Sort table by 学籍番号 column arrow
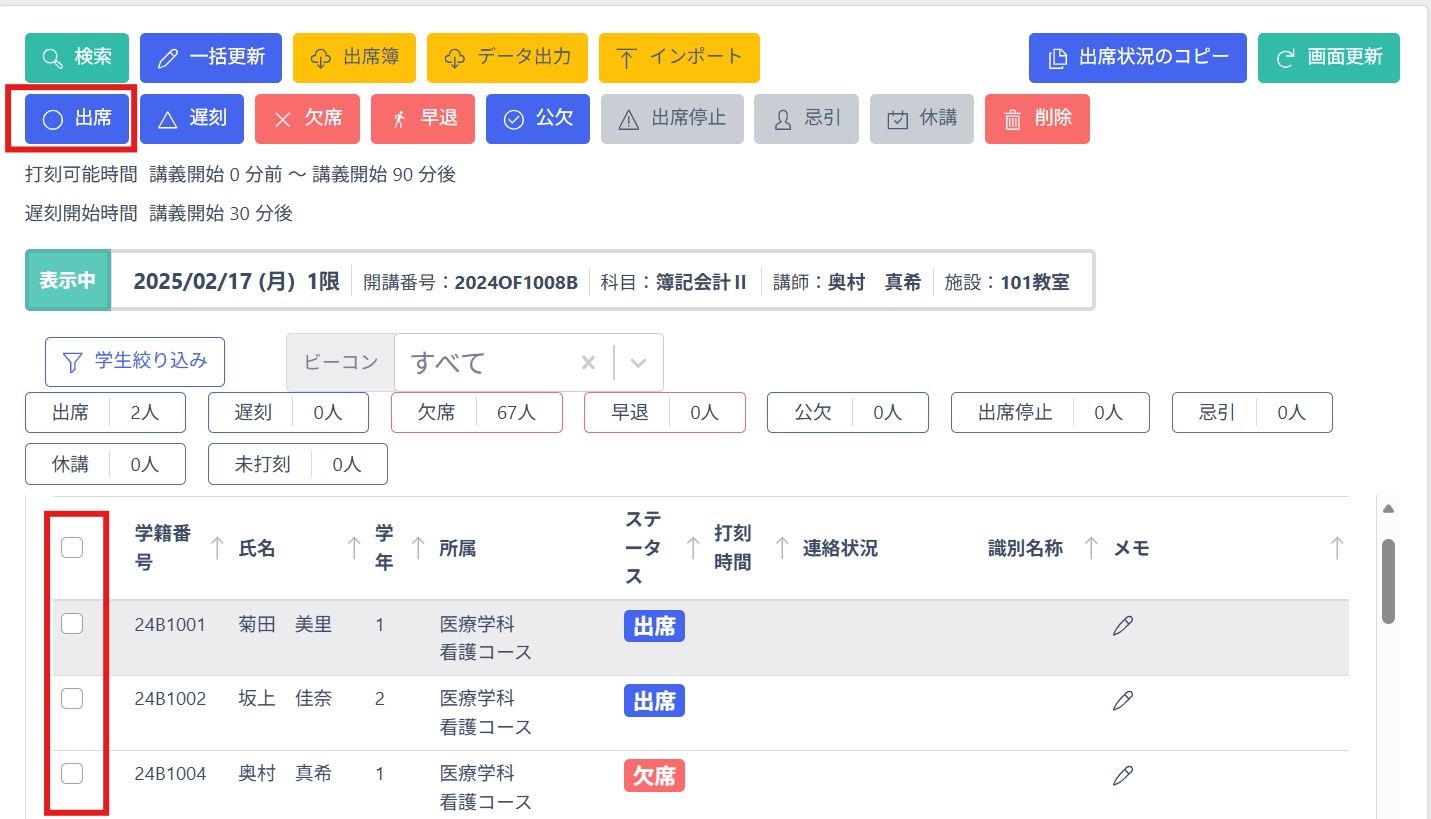Screen dimensions: 1431x819 coord(217,548)
